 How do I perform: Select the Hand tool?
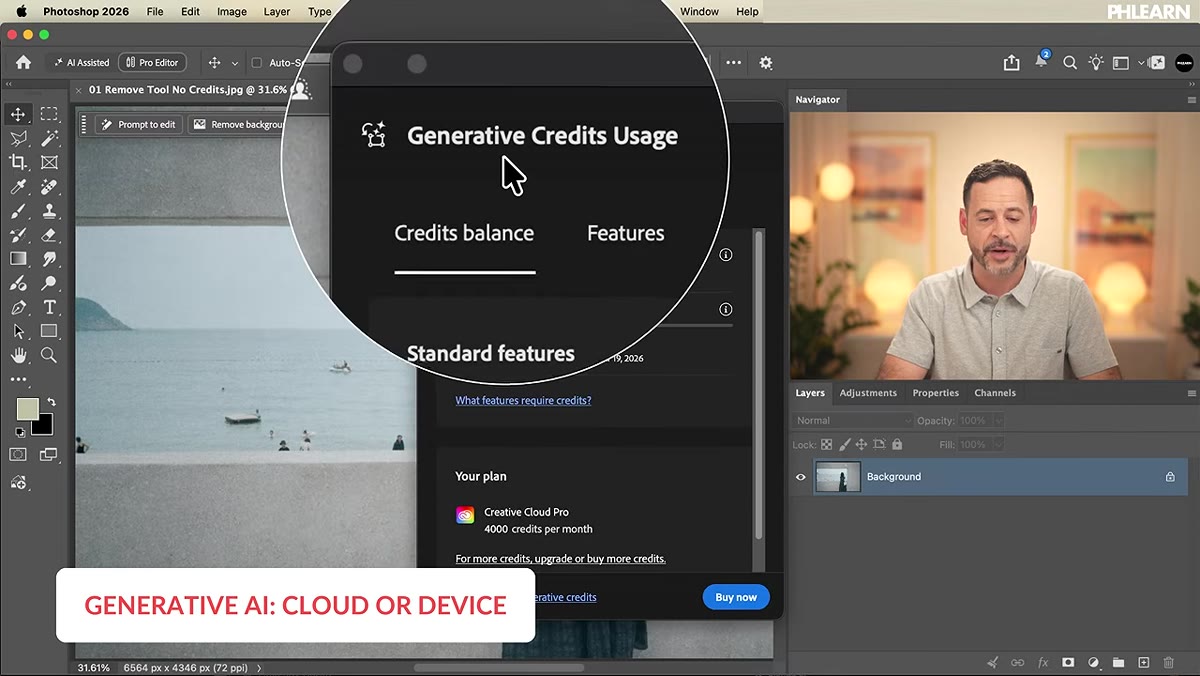(x=18, y=355)
